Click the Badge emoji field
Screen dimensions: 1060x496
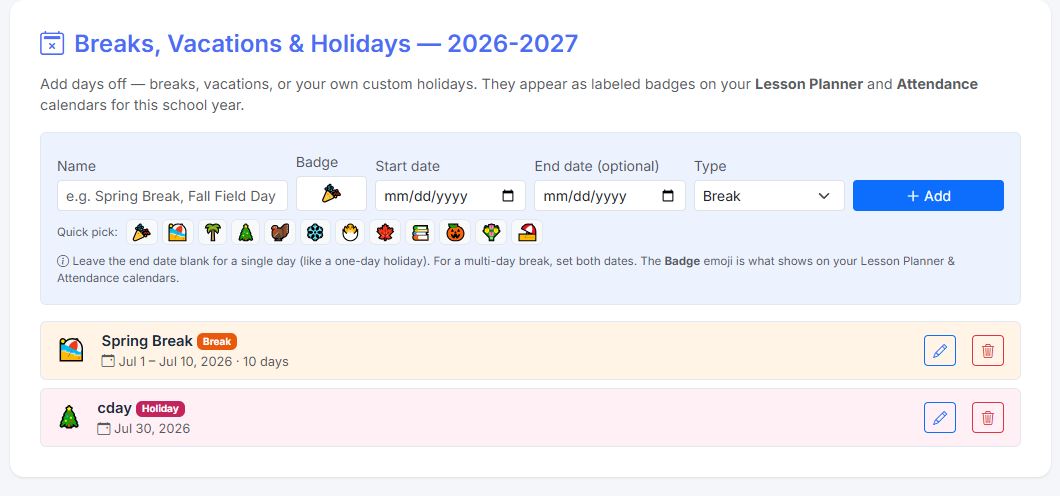[x=331, y=194]
